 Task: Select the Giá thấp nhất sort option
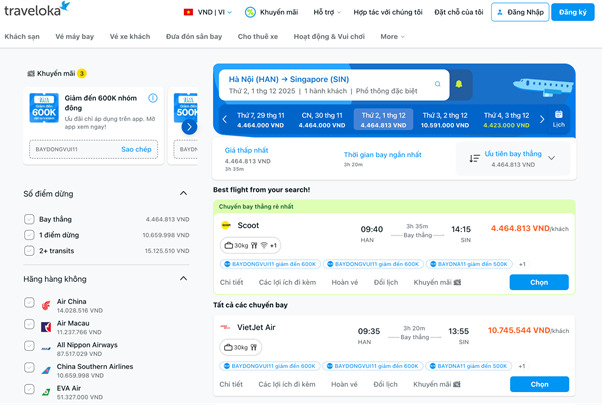tap(248, 159)
